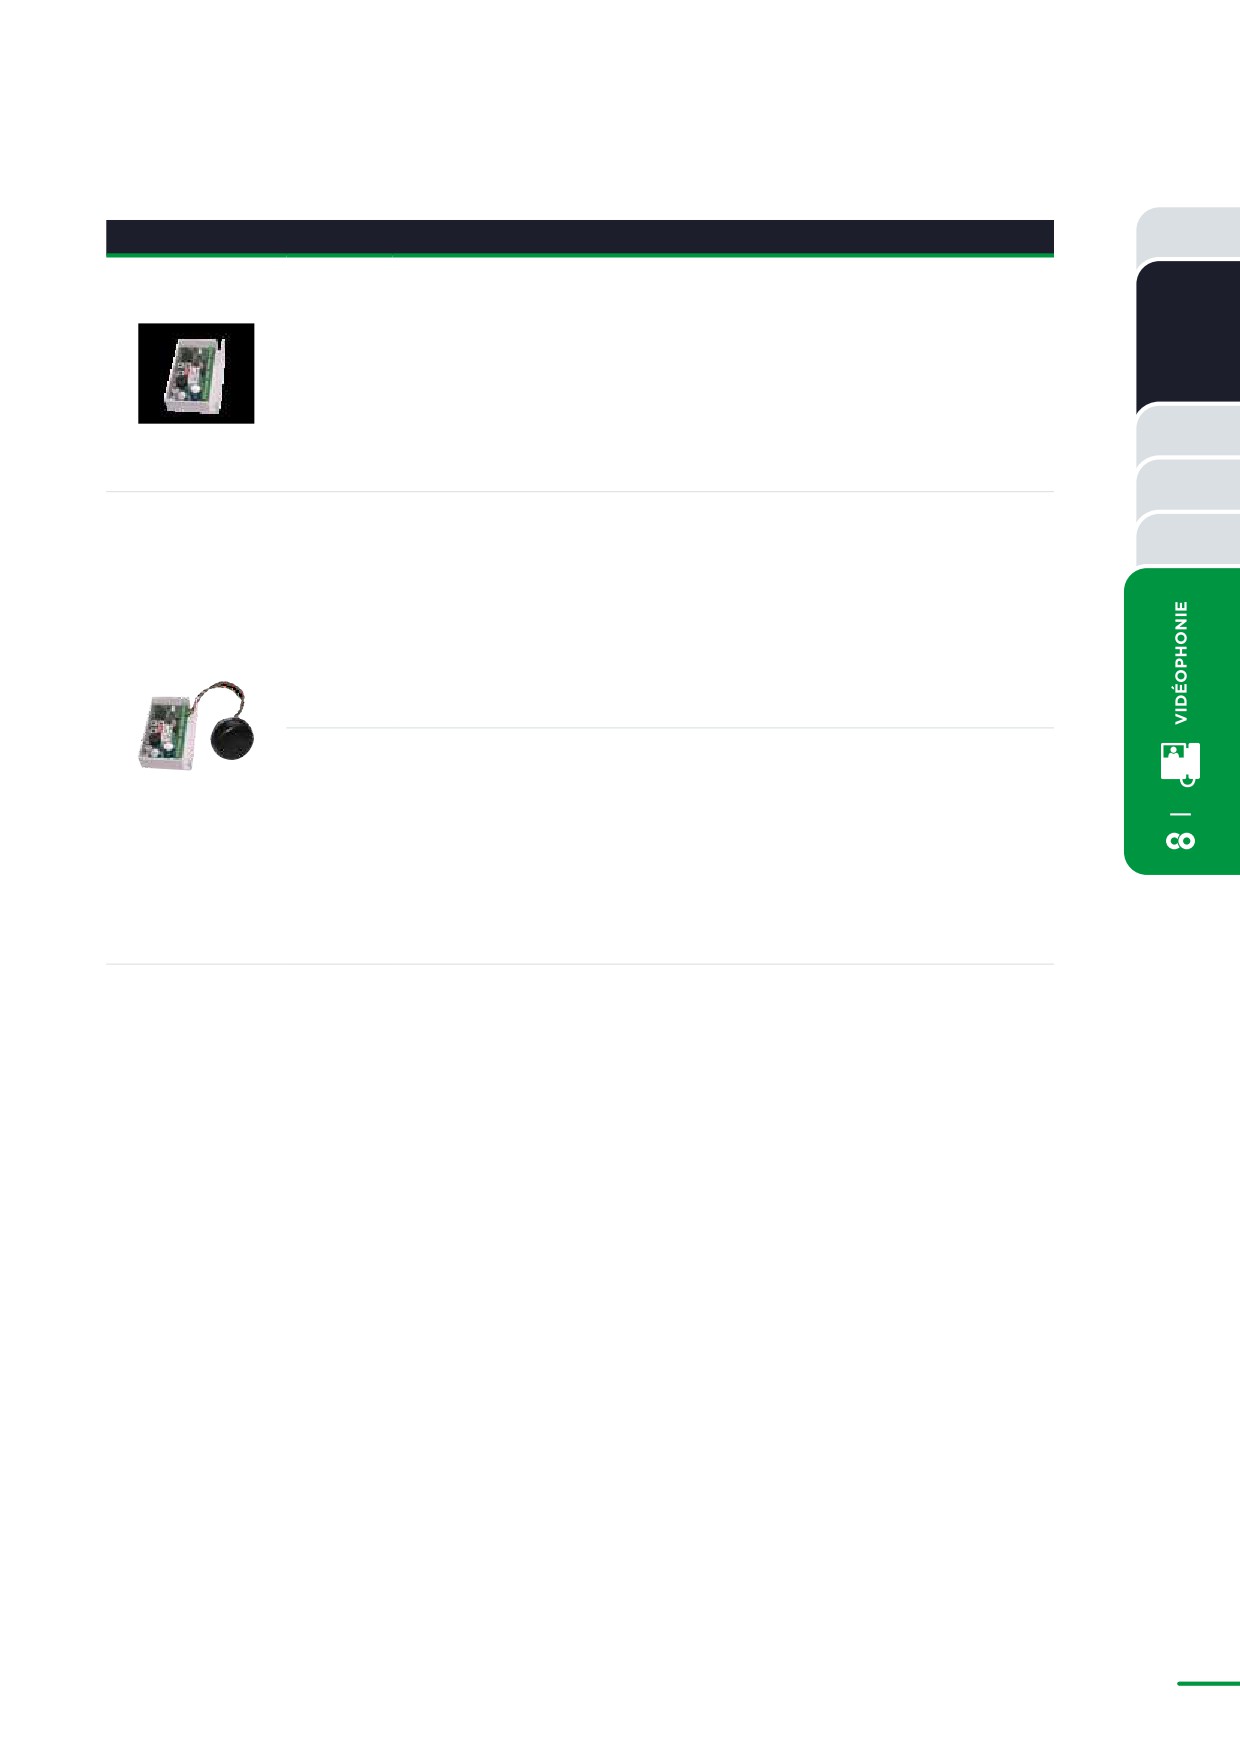Image resolution: width=1240 pixels, height=1754 pixels.
Task: Click the small dash separator above number 8
Action: pyautogui.click(x=1180, y=813)
